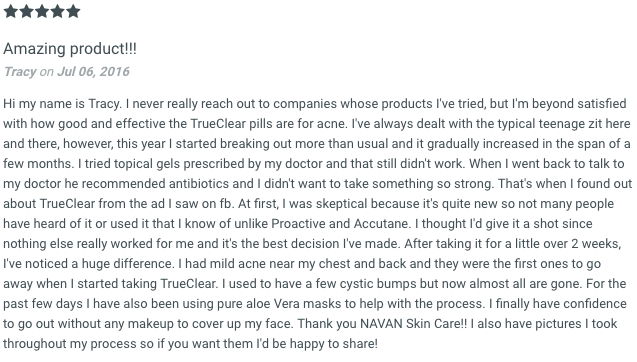This screenshot has height=362, width=637.
Task: Click the fourth rating star
Action: click(x=57, y=11)
